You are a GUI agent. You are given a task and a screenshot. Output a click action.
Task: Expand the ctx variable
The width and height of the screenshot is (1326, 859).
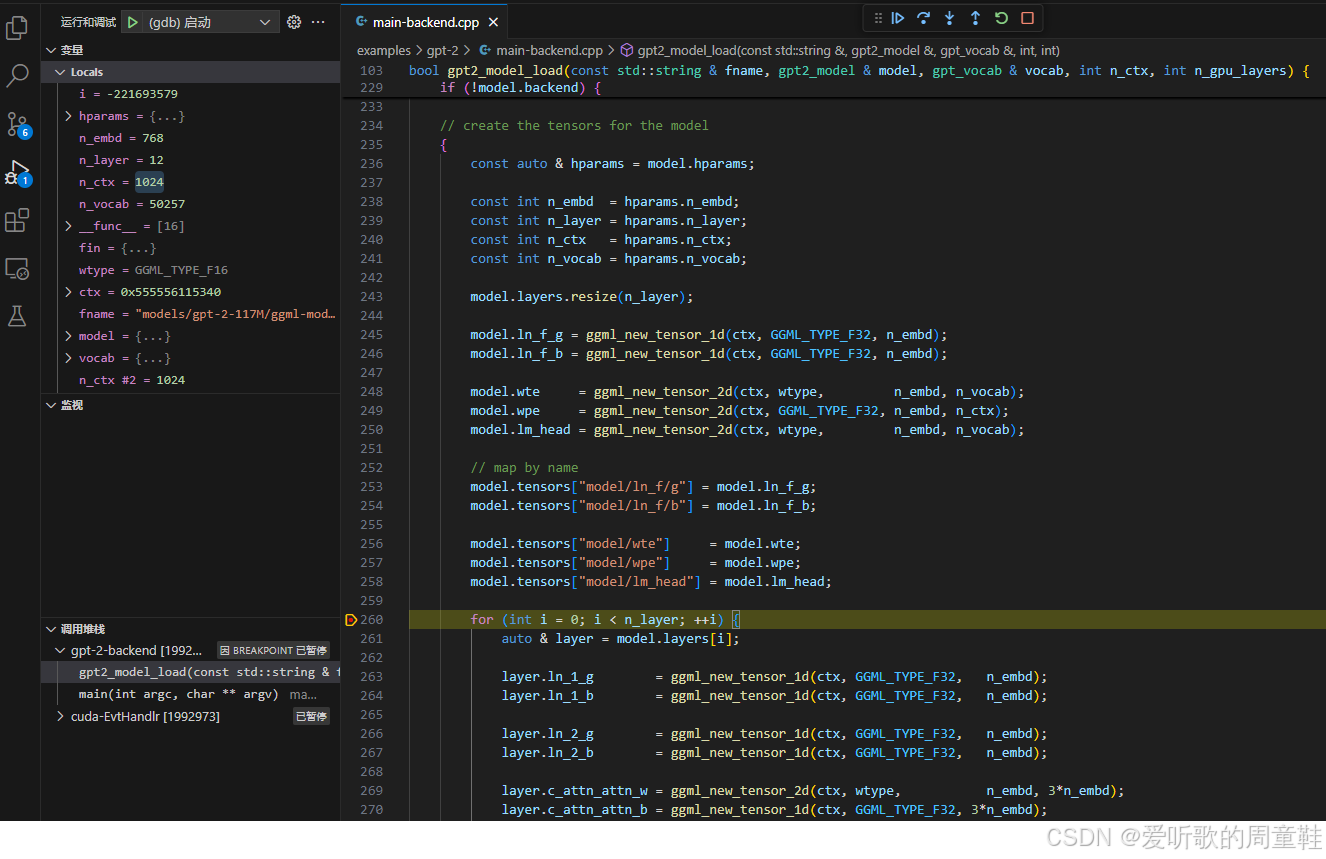(x=68, y=292)
